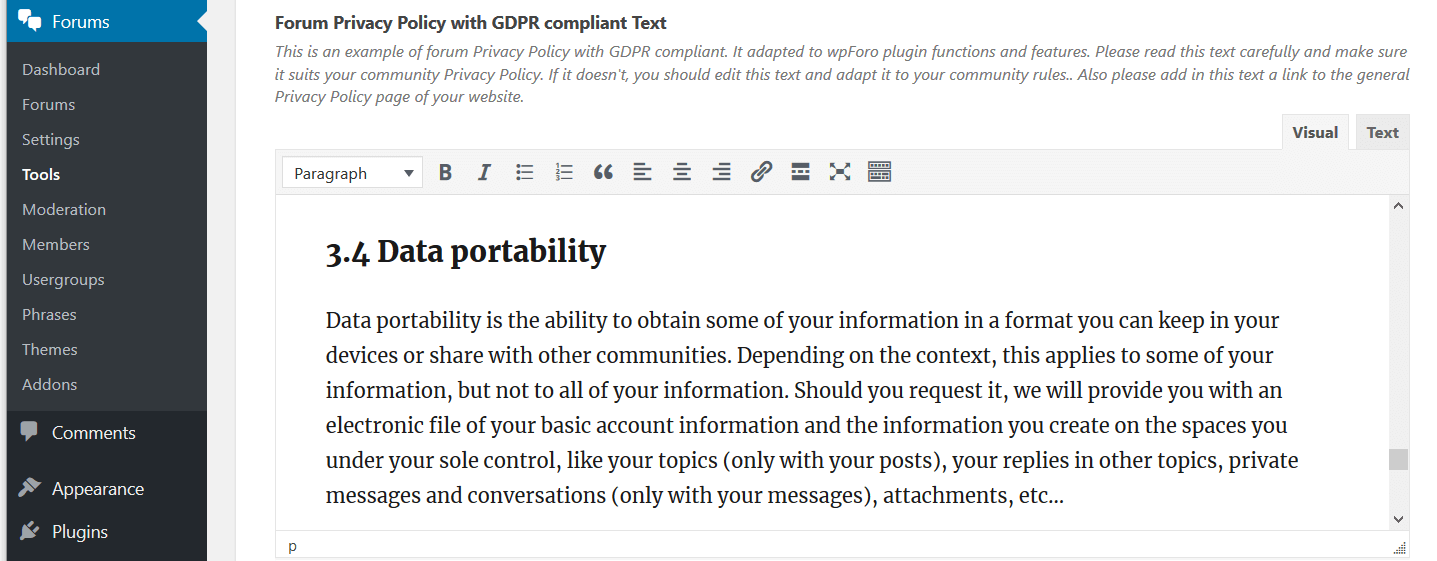Switch to the Text editor tab
The width and height of the screenshot is (1437, 561).
pyautogui.click(x=1382, y=132)
